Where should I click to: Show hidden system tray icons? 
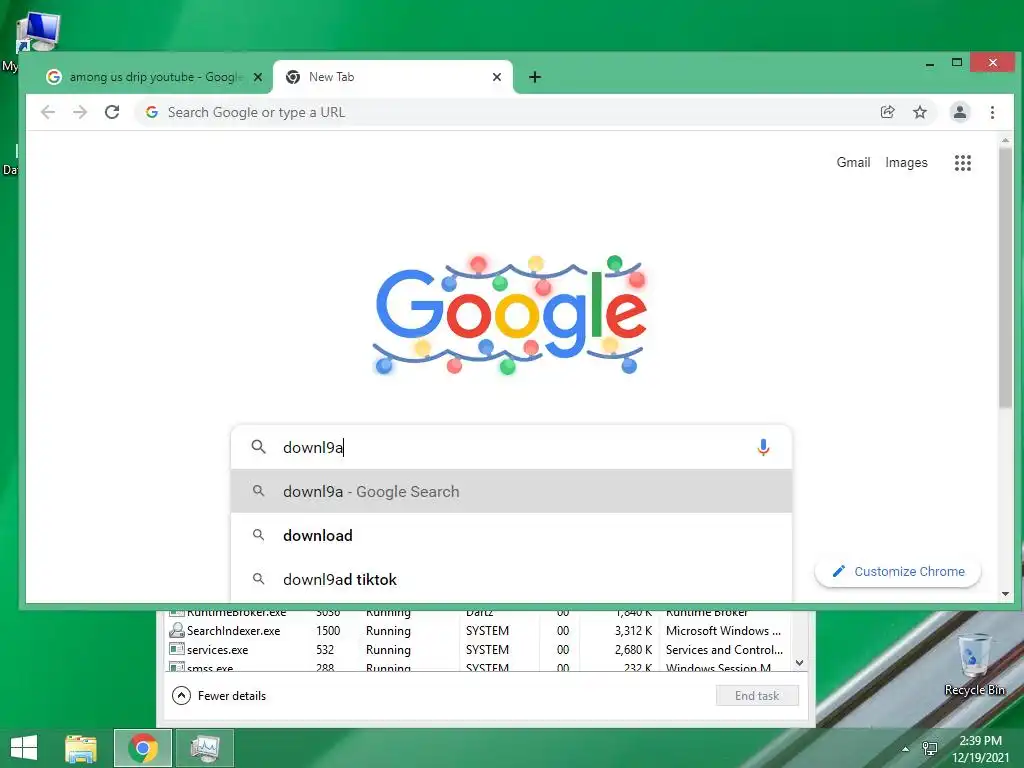pos(905,749)
